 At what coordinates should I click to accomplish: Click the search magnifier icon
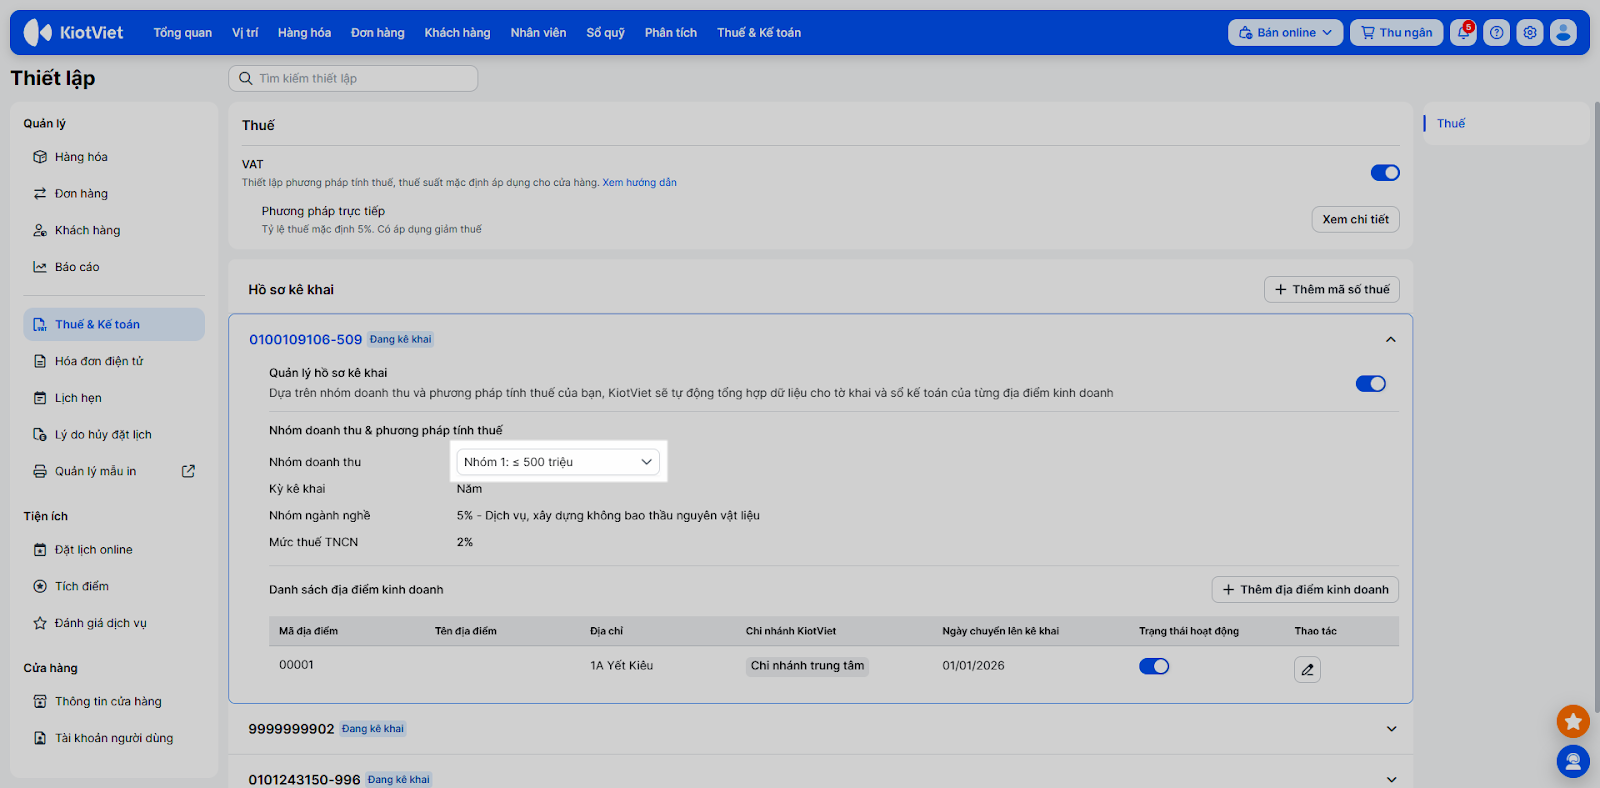(245, 78)
